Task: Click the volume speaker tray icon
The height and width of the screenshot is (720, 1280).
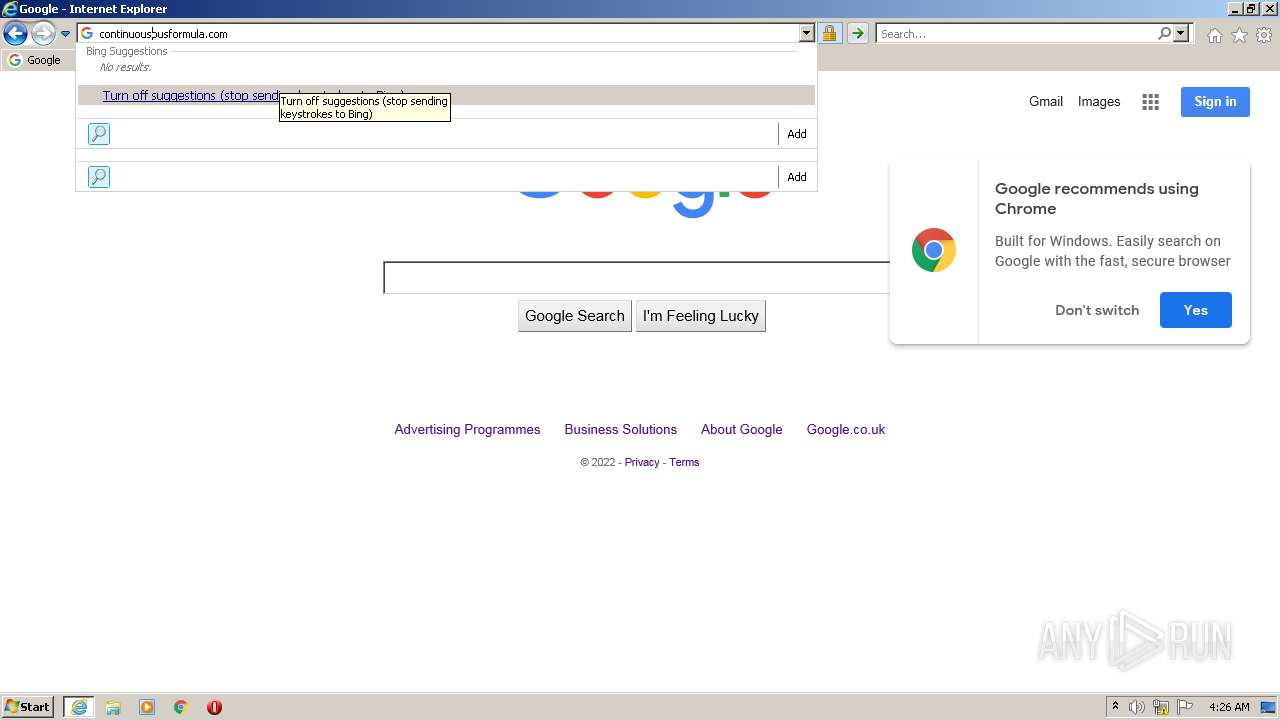Action: coord(1137,707)
